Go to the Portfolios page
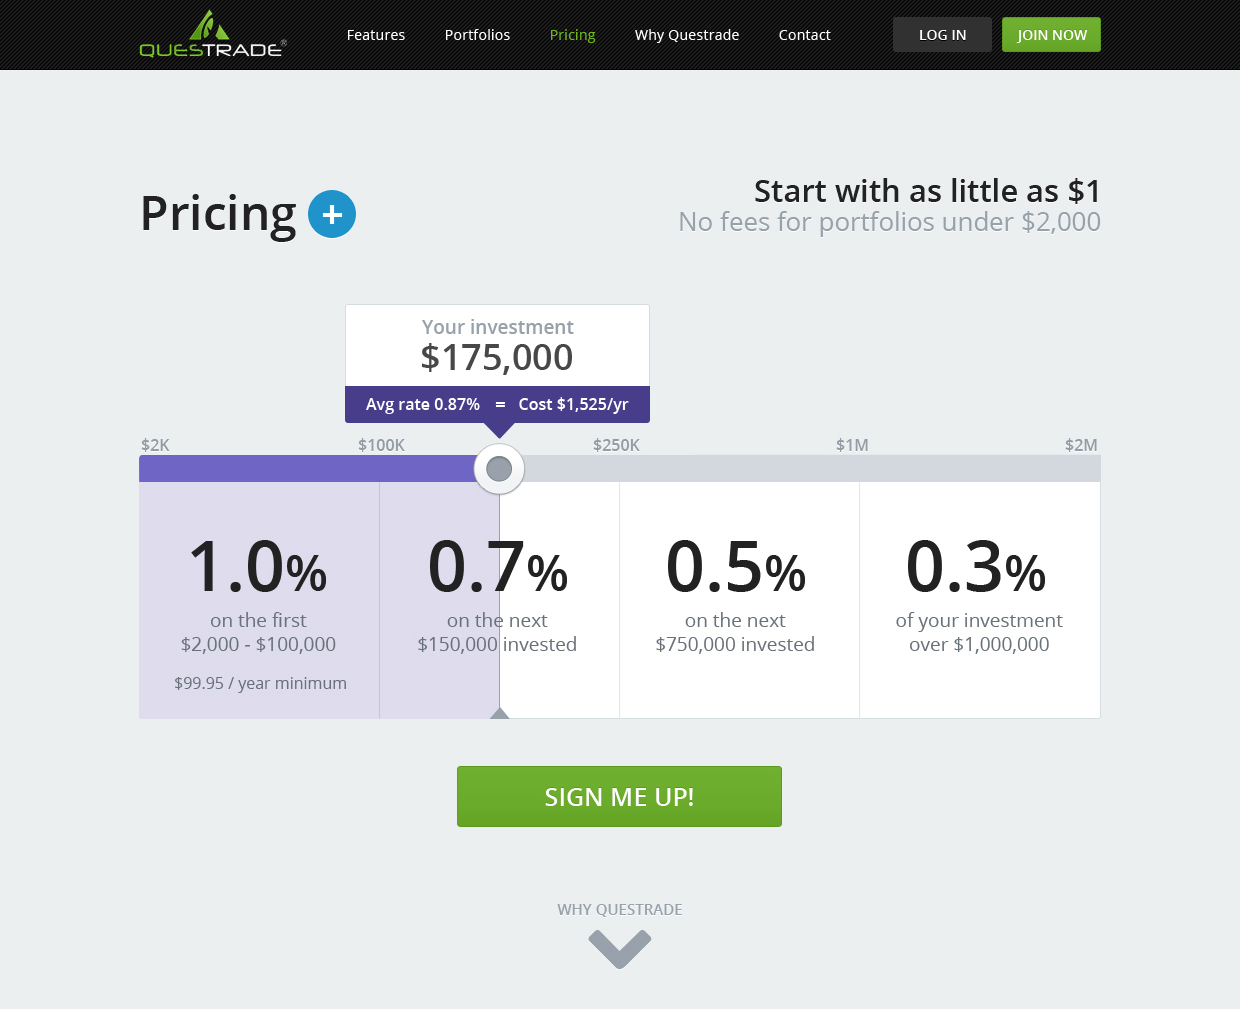The height and width of the screenshot is (1009, 1240). tap(477, 35)
